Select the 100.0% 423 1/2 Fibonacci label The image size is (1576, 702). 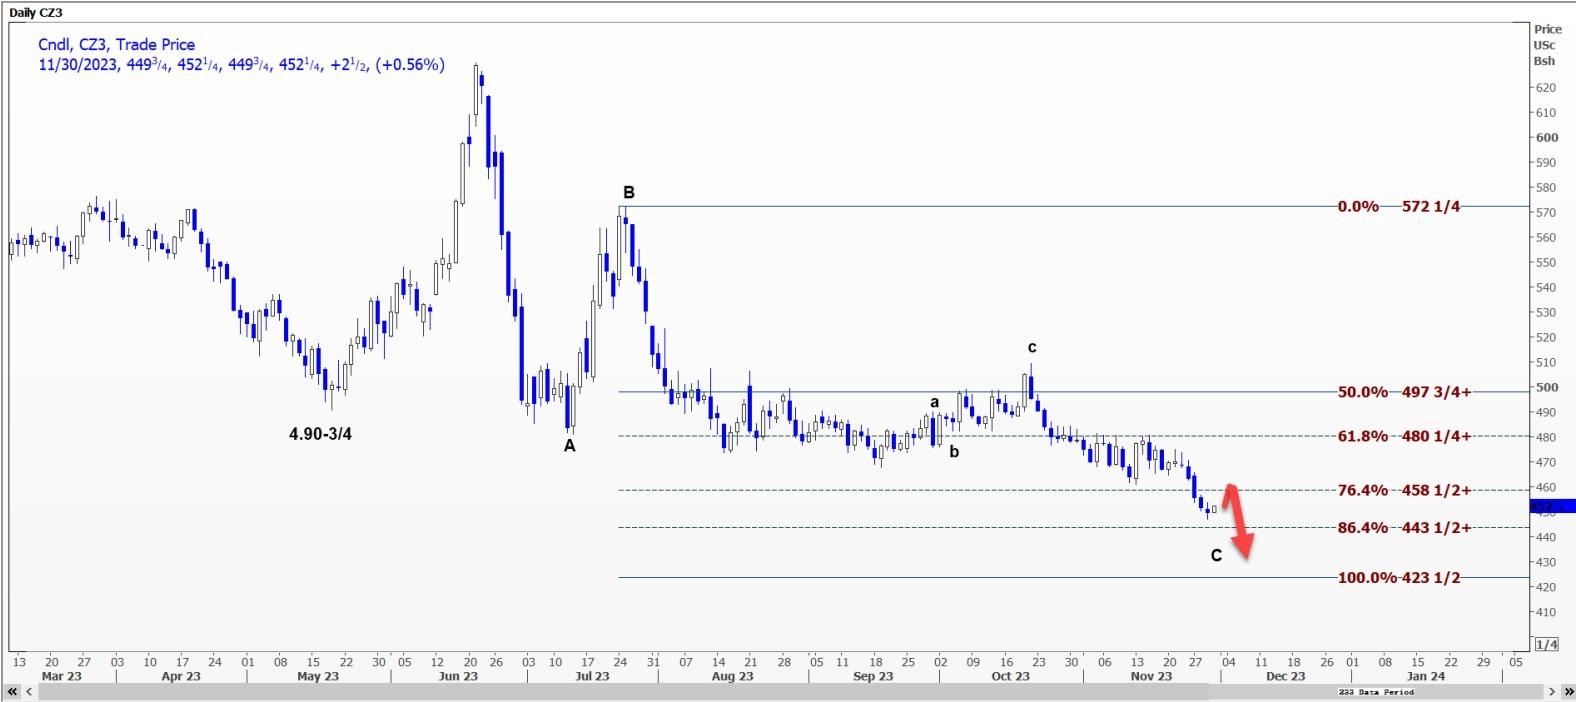click(x=1399, y=577)
